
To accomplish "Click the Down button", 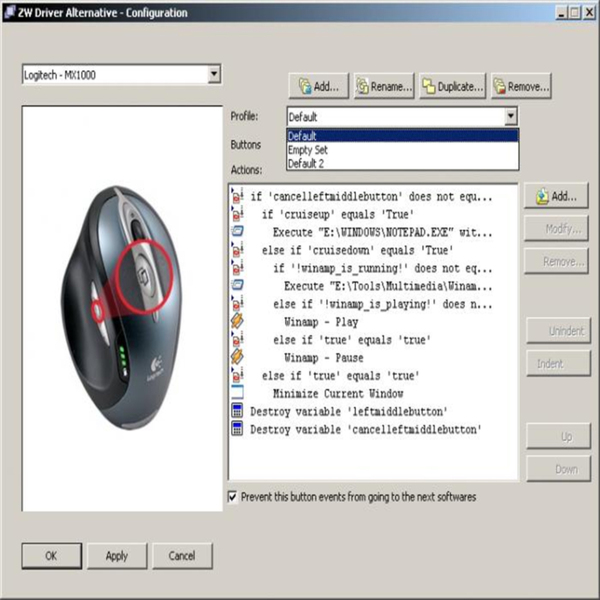I will (558, 469).
